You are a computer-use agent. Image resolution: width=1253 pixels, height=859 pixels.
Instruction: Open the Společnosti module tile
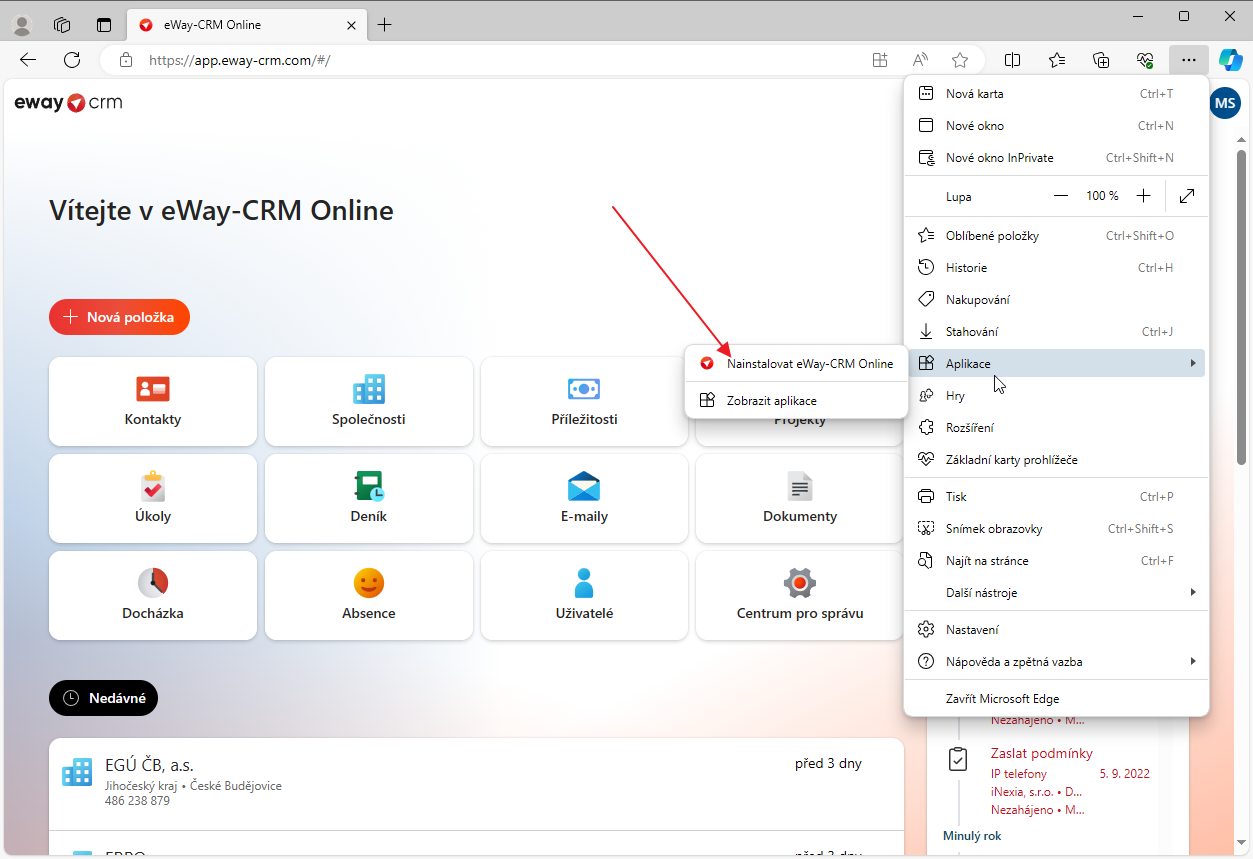point(369,401)
